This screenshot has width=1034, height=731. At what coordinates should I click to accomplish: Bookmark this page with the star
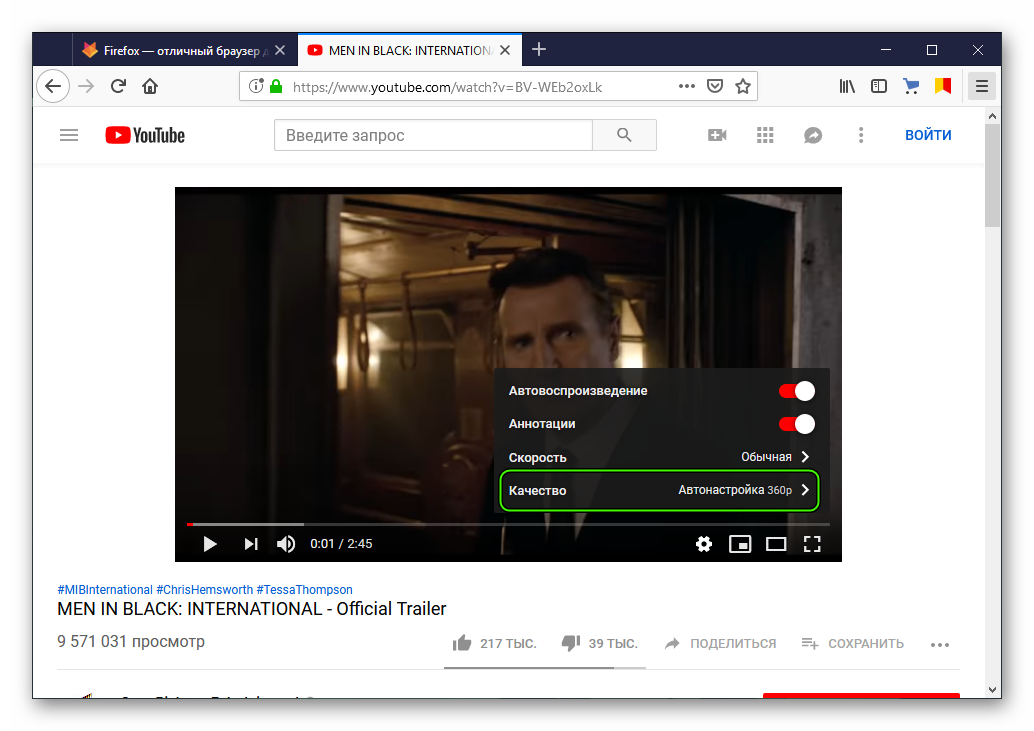(743, 86)
